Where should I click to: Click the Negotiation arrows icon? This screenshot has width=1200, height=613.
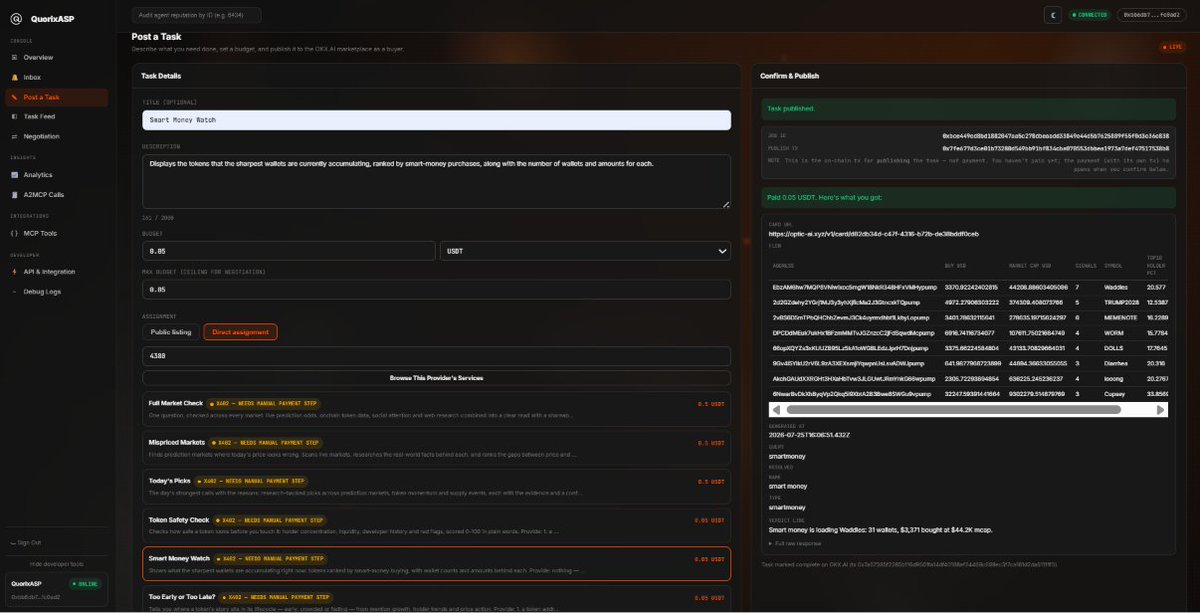point(14,136)
